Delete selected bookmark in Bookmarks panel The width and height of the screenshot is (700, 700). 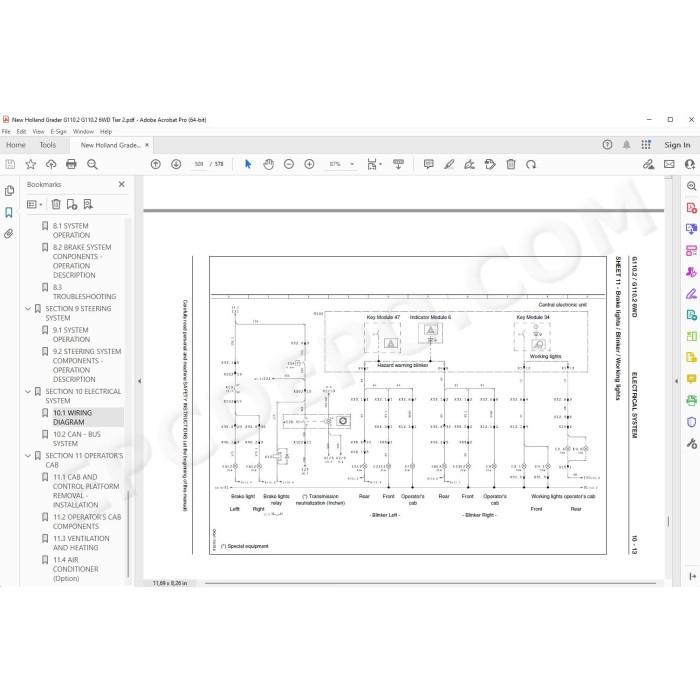pyautogui.click(x=56, y=204)
